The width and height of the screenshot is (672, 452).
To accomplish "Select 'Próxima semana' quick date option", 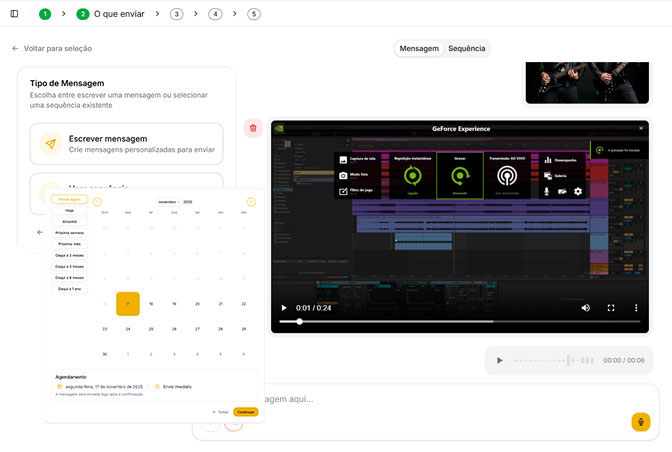I will [69, 233].
